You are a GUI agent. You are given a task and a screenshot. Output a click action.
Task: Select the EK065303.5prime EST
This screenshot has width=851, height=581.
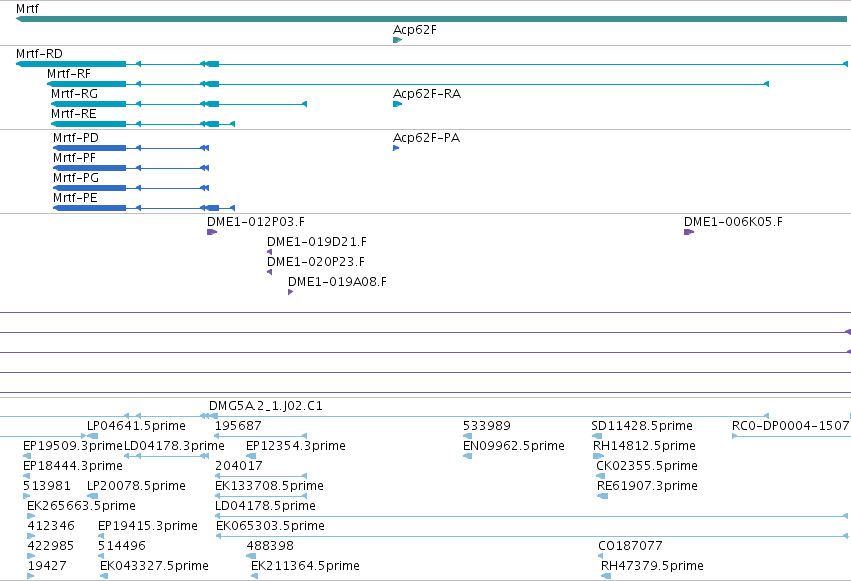click(x=270, y=526)
